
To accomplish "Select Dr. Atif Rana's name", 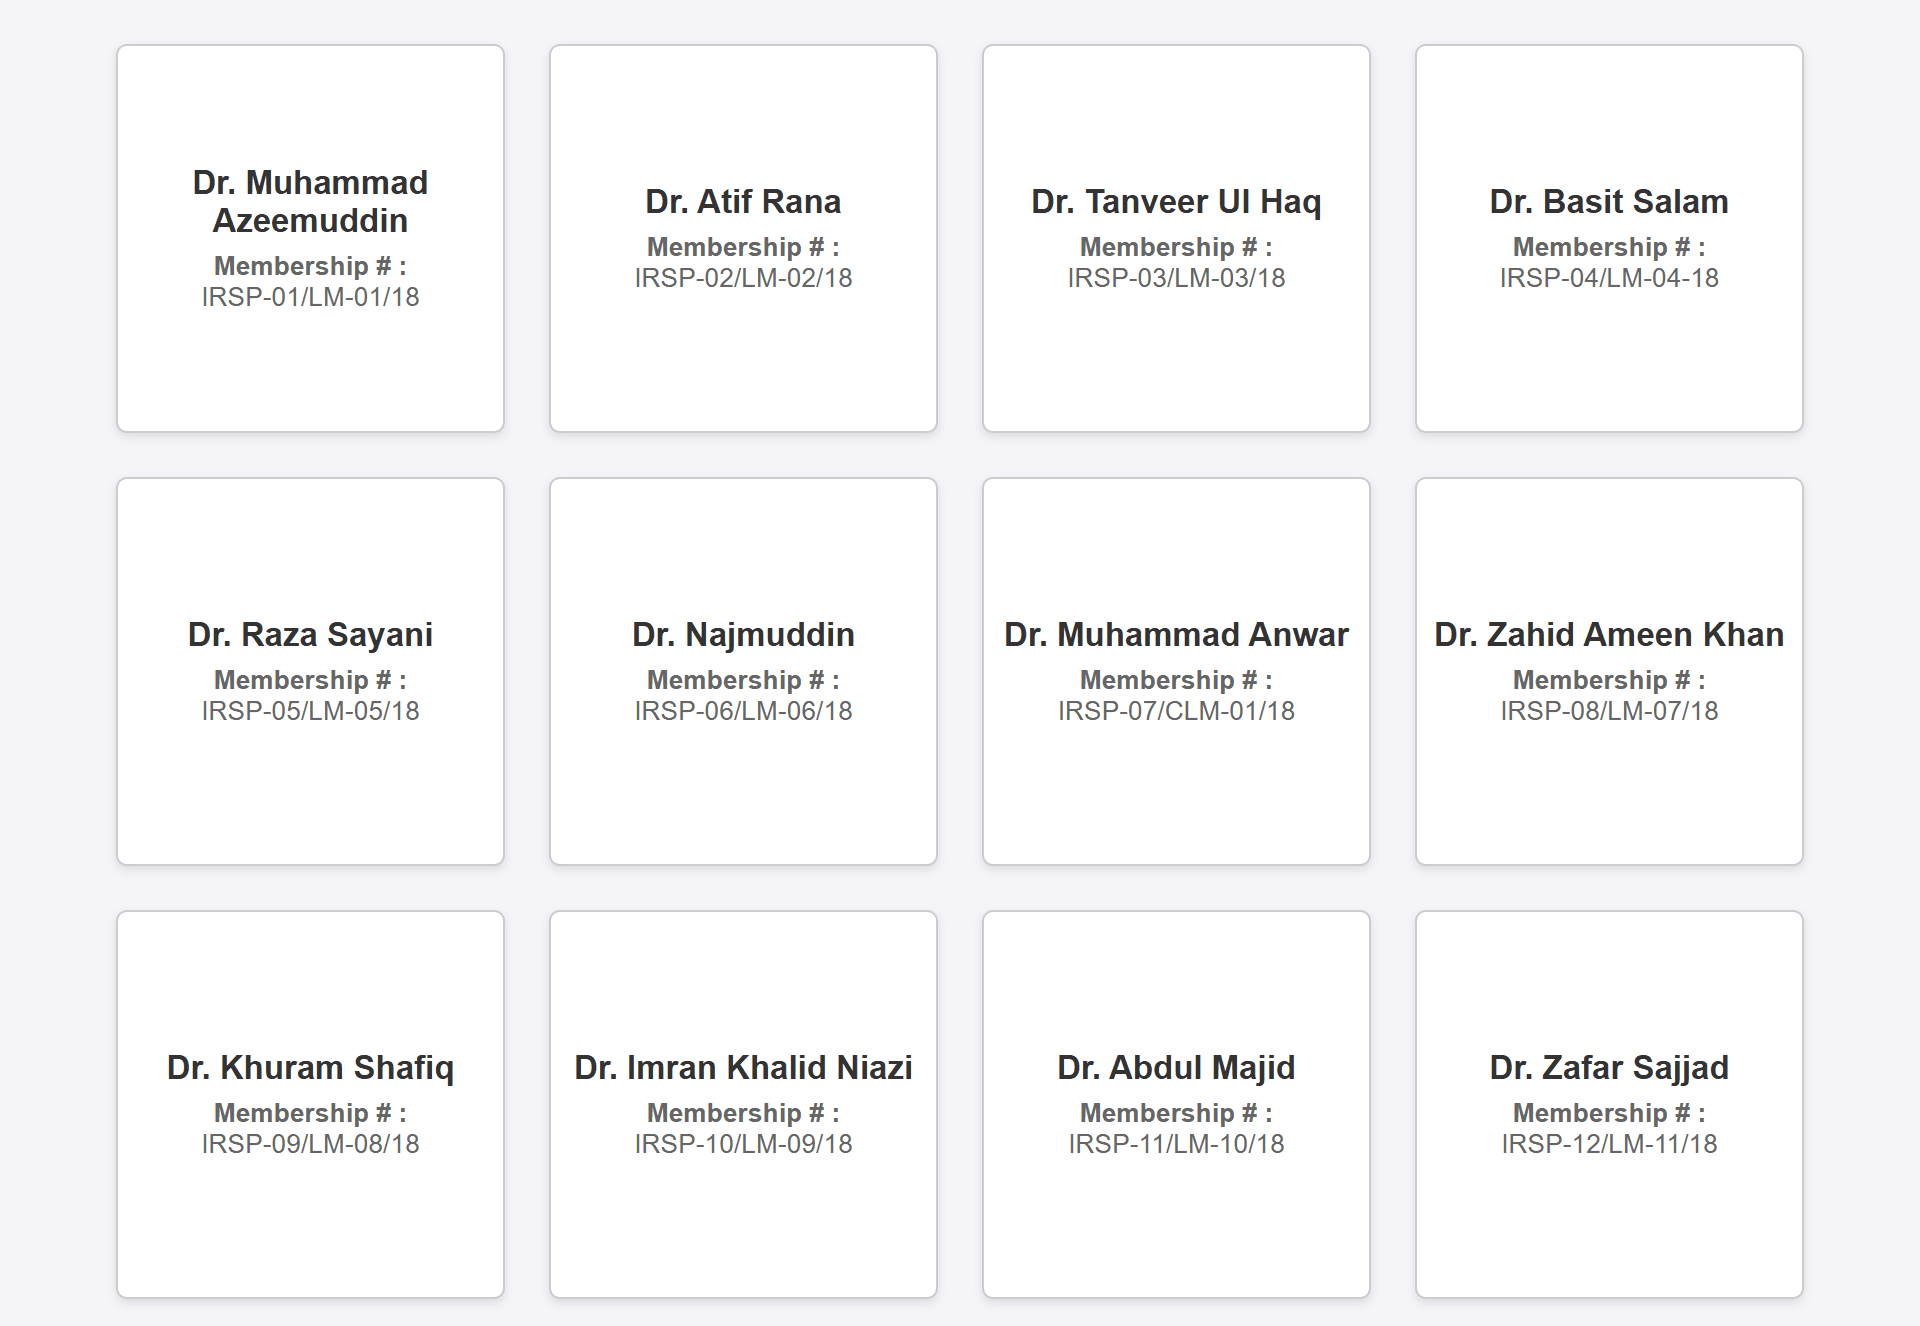I will (743, 201).
